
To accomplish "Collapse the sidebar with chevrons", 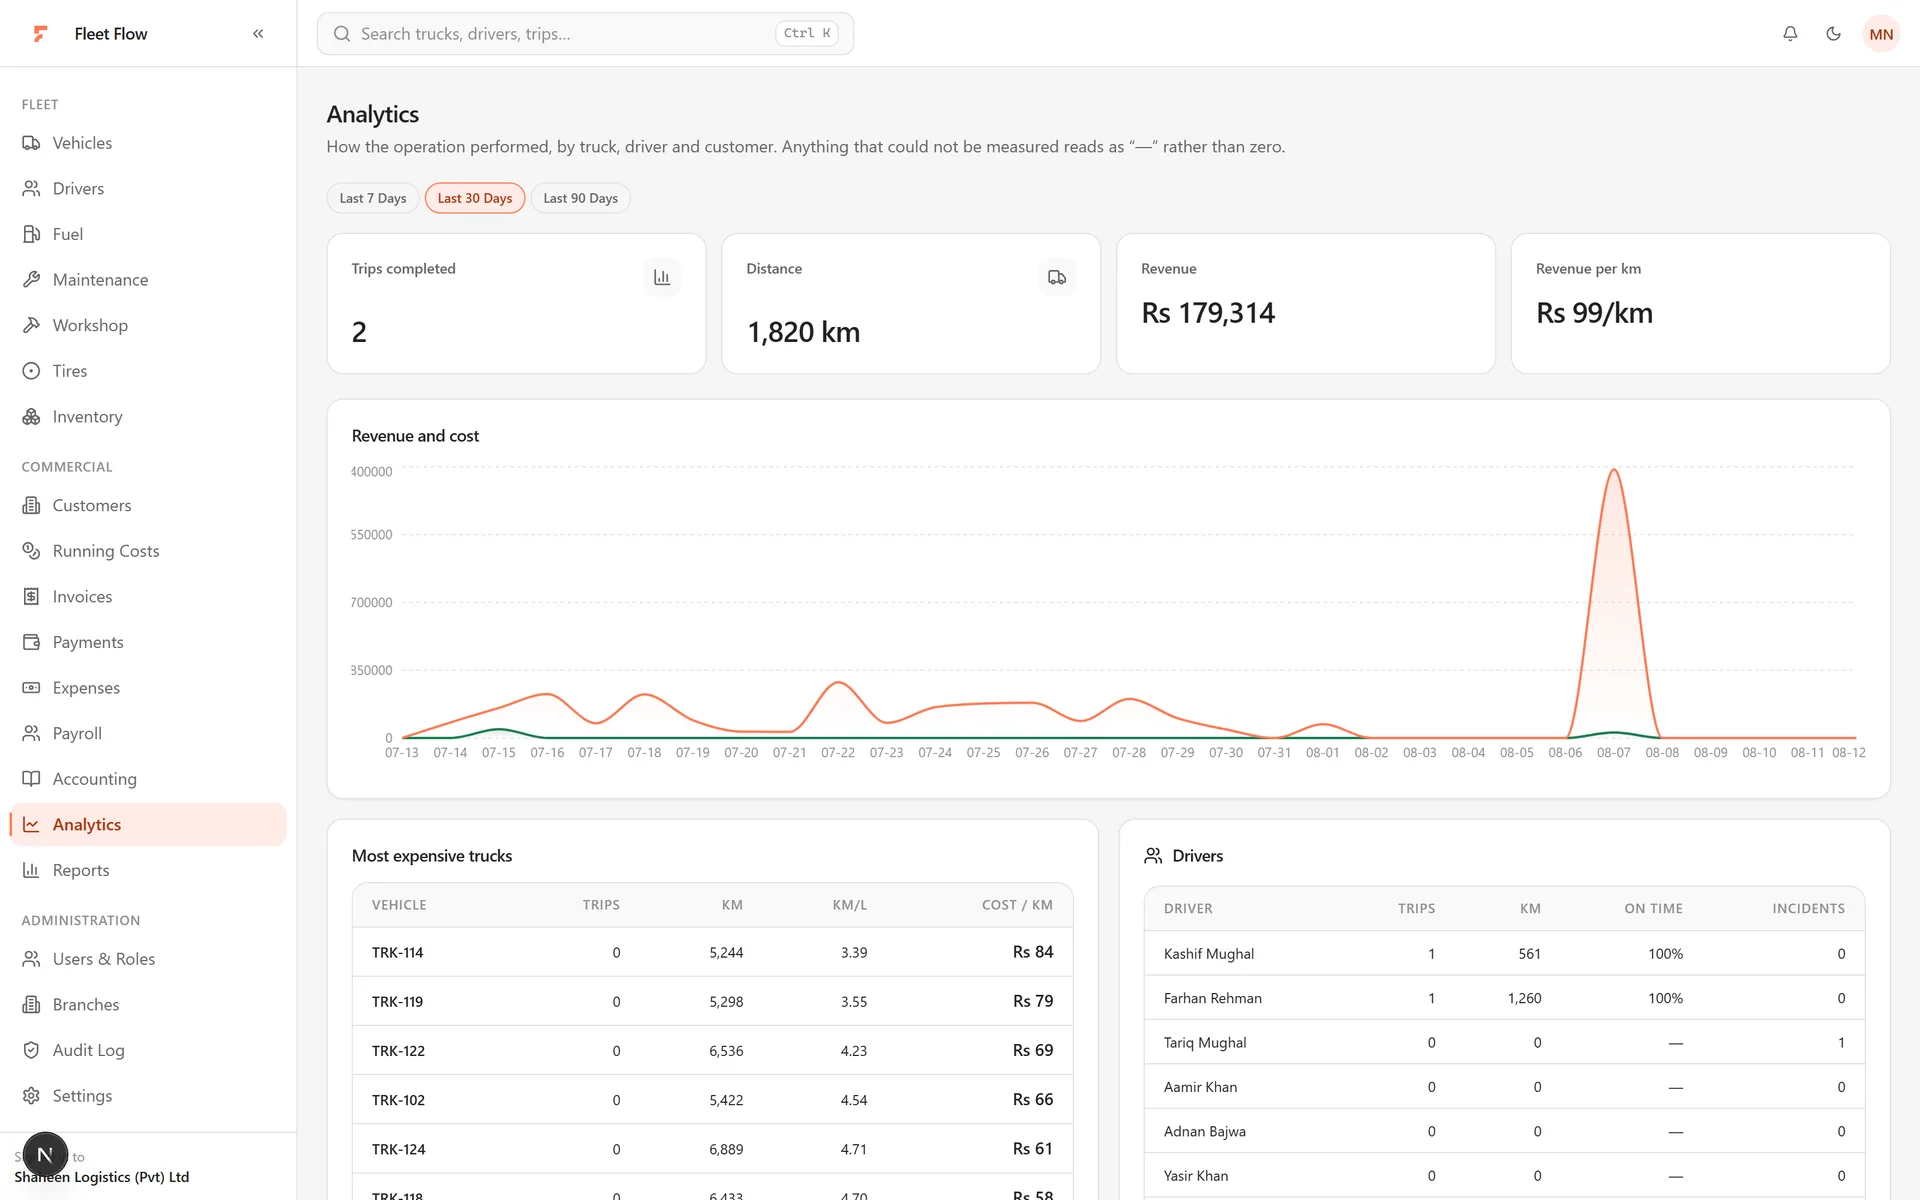I will [x=258, y=34].
